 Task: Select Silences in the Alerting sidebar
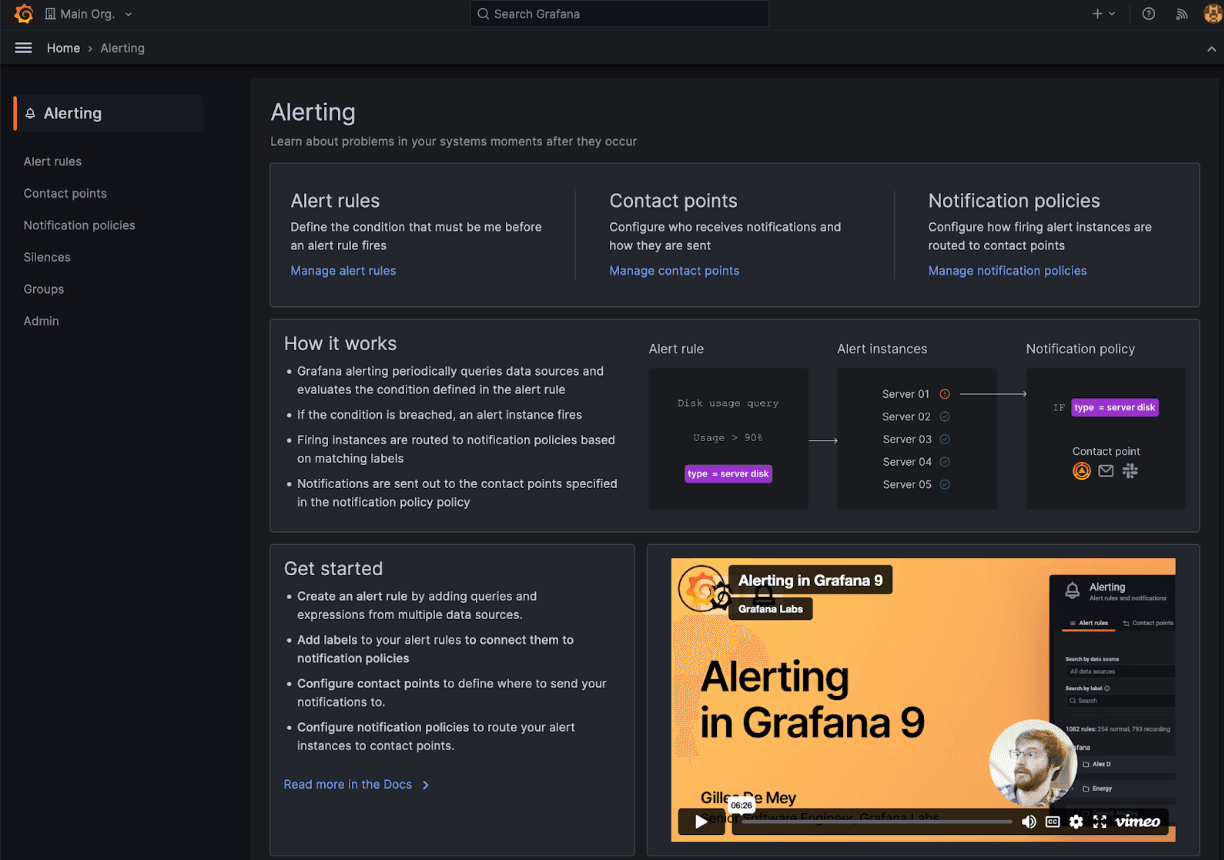pos(46,257)
